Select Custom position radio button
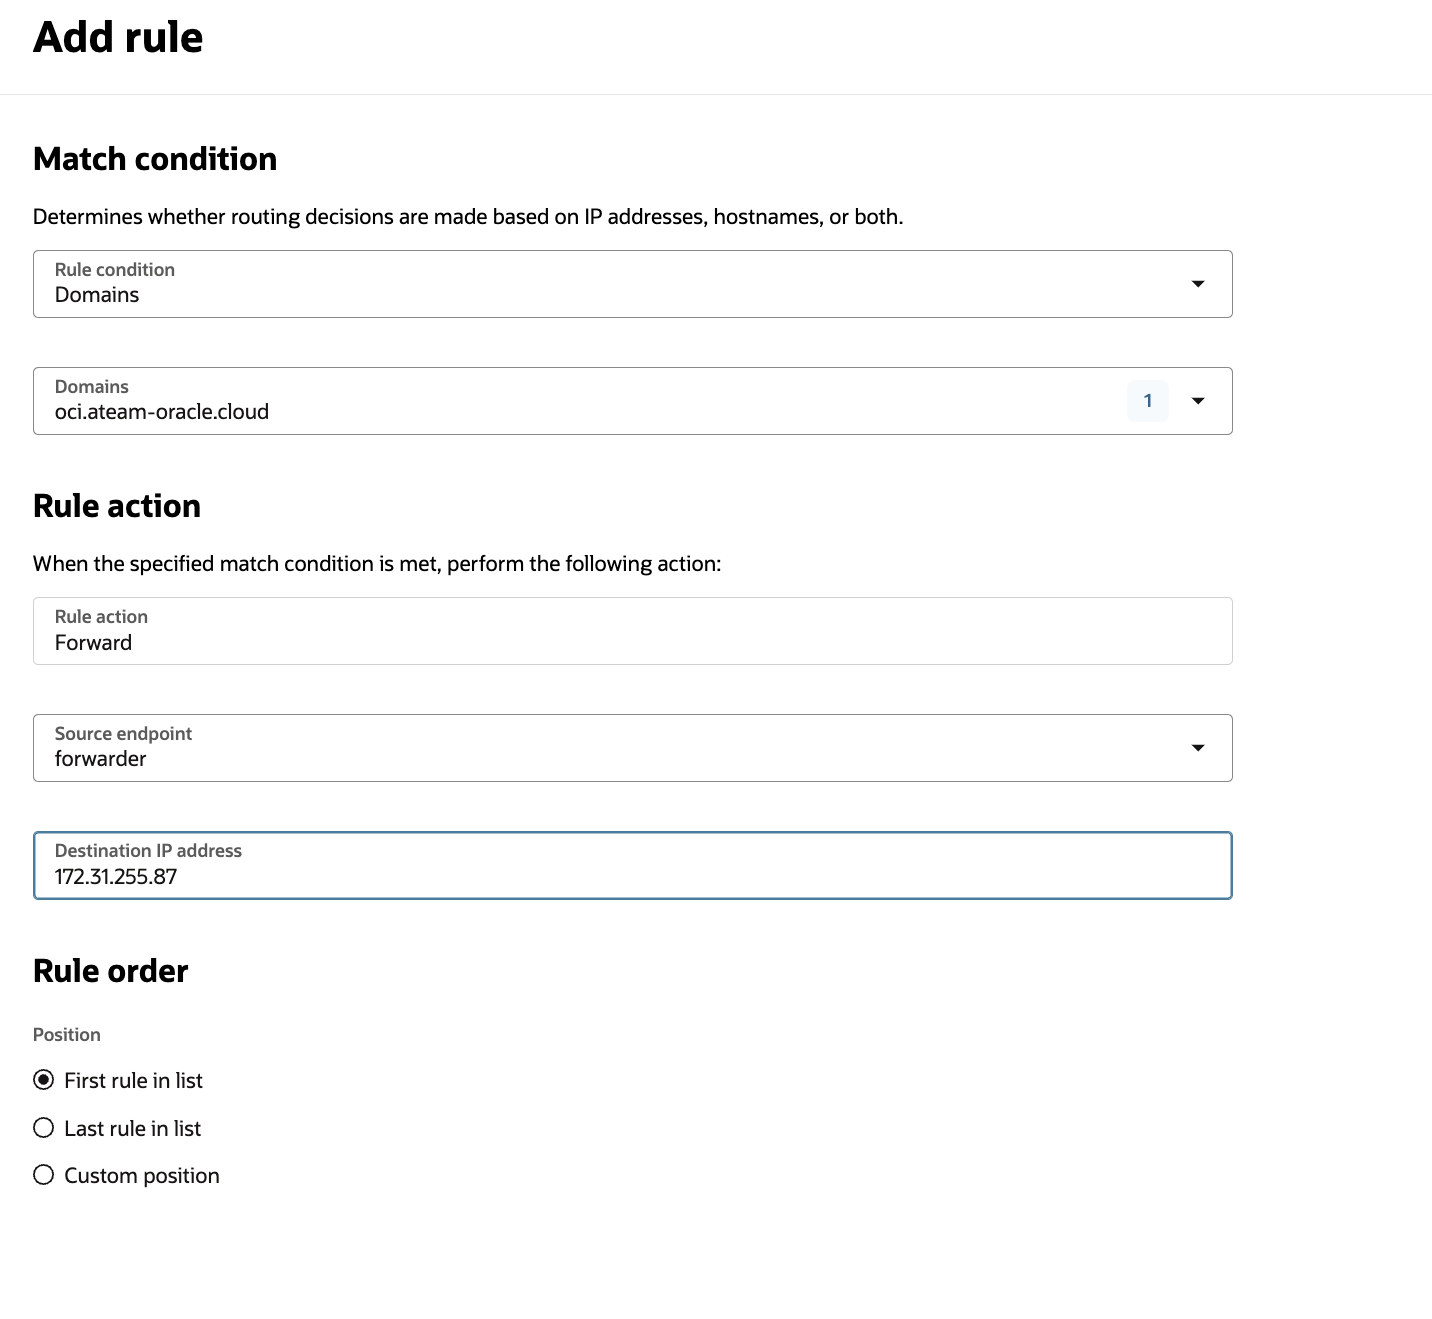Screen dimensions: 1432x1319 point(44,1175)
